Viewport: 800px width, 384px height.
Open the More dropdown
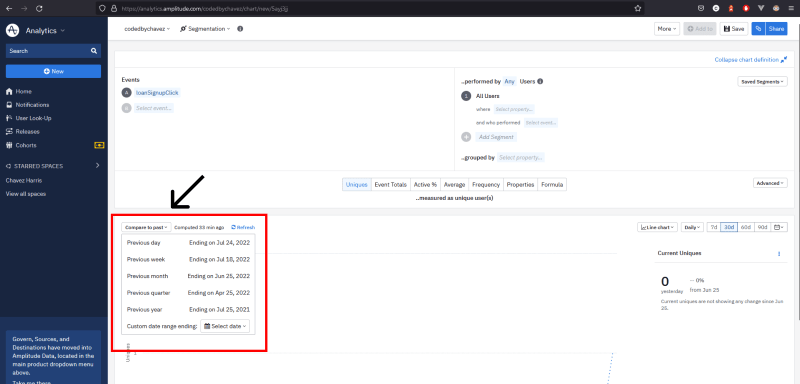coord(667,29)
